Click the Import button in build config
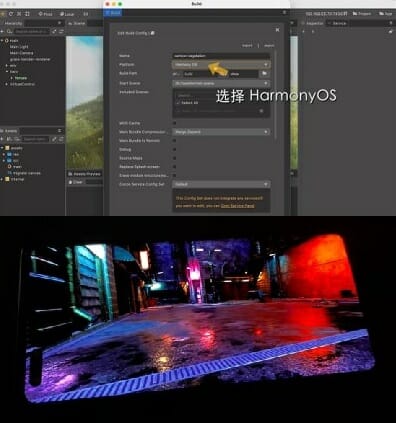This screenshot has width=396, height=423. [247, 46]
